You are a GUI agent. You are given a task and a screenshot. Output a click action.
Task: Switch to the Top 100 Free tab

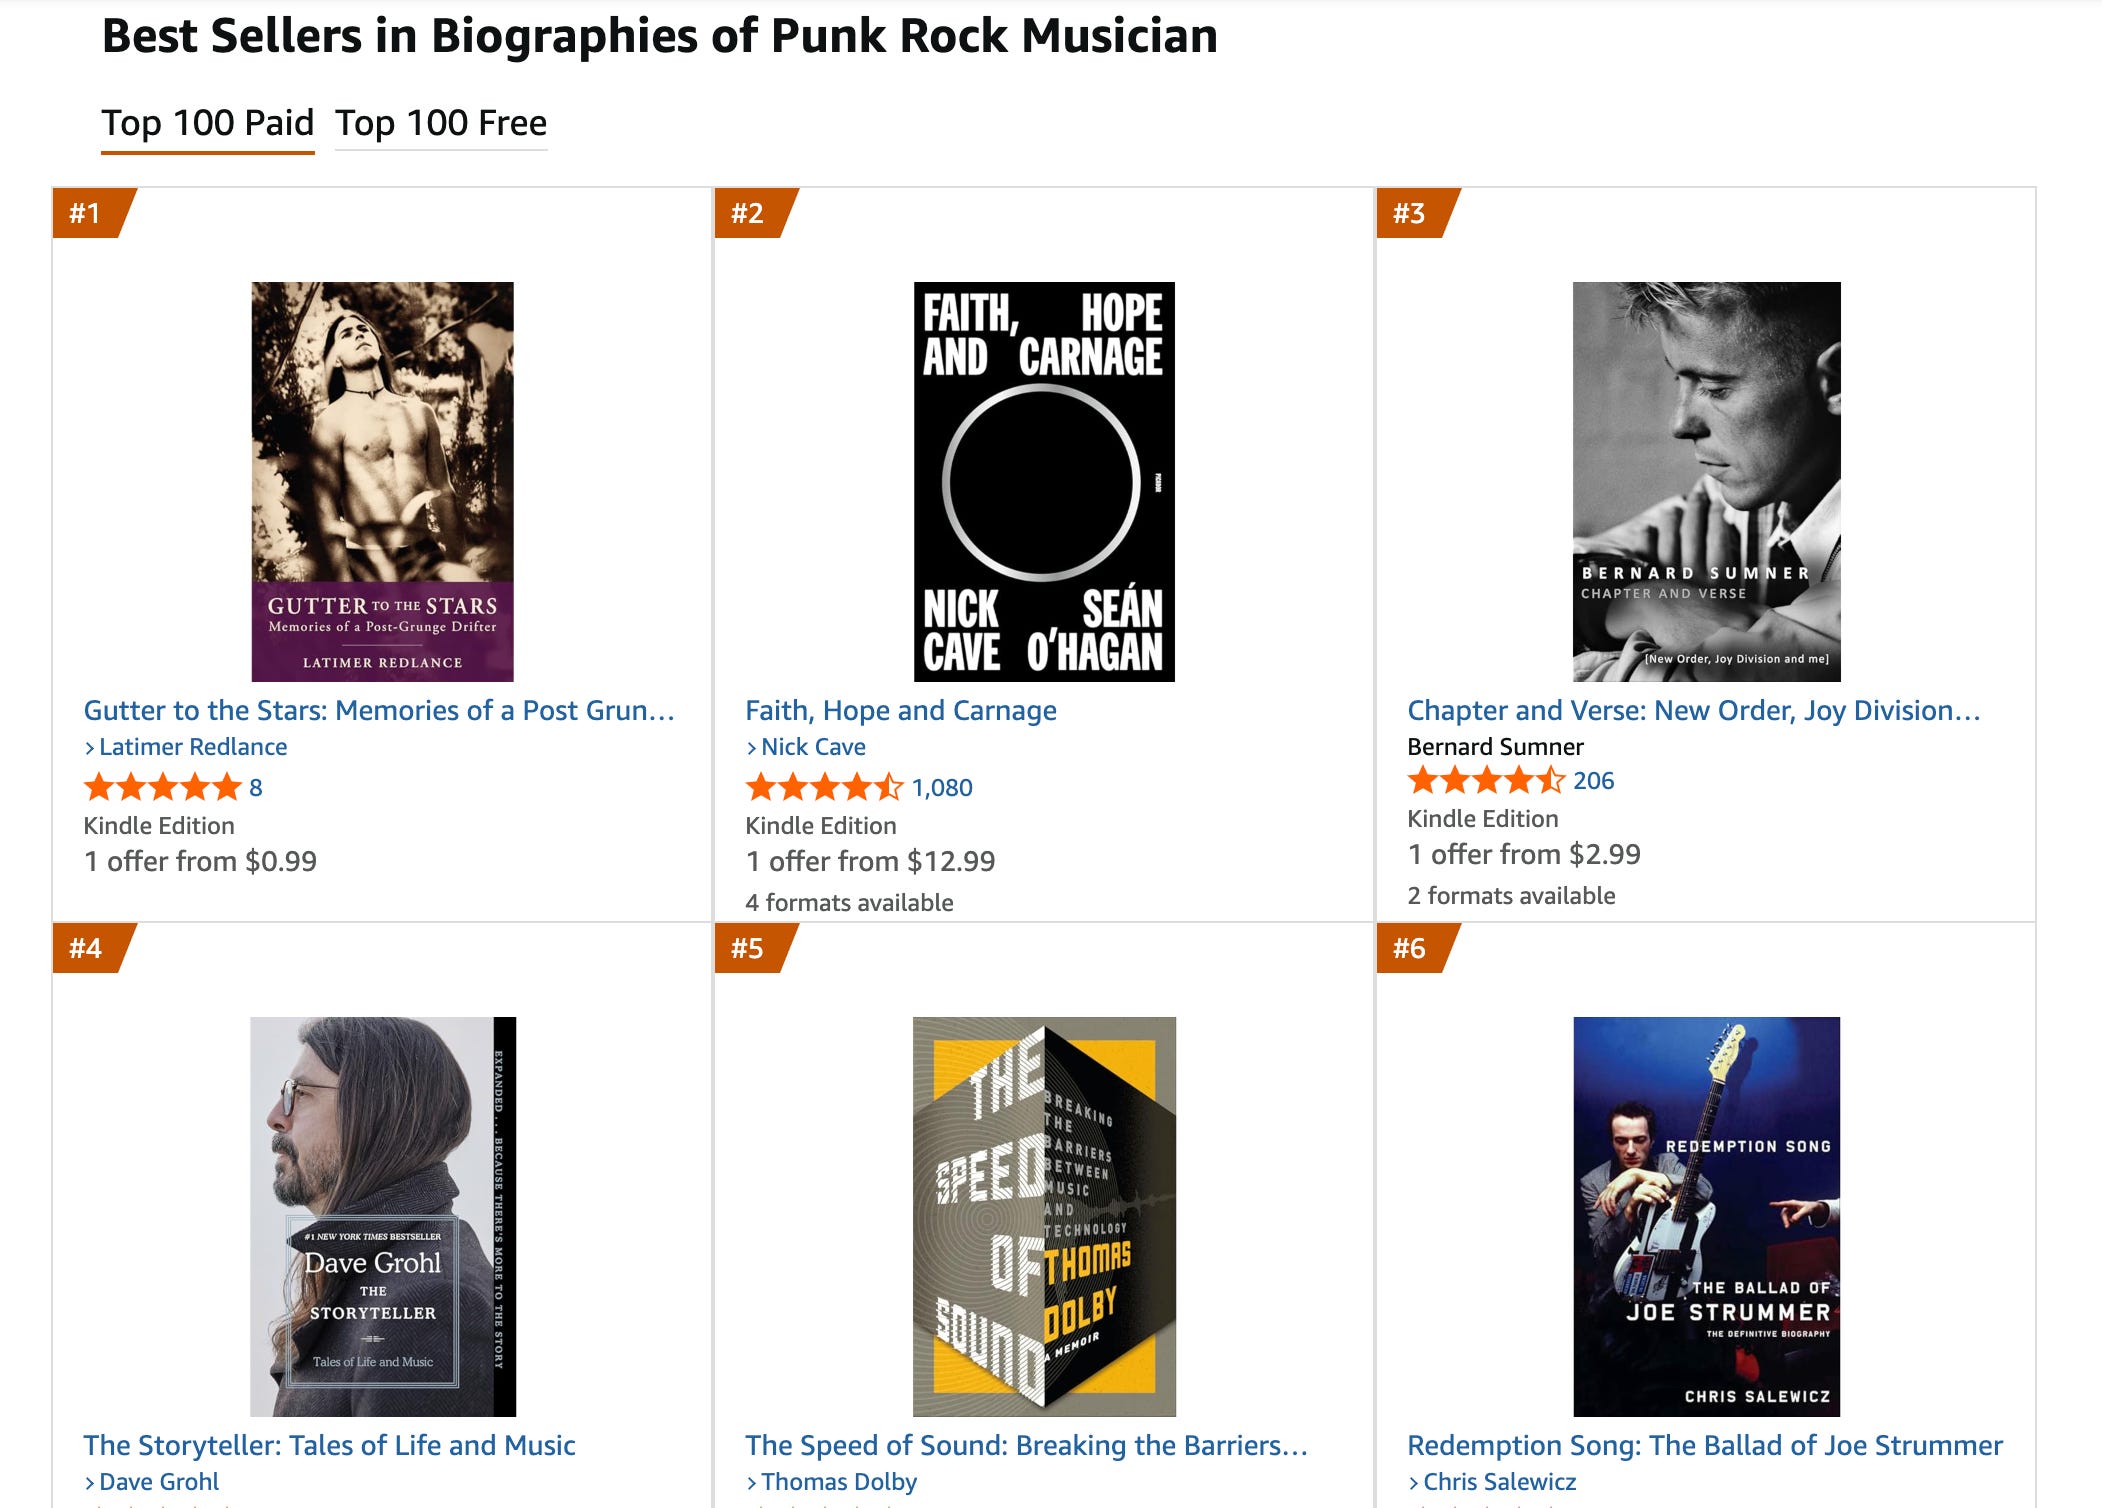pos(441,123)
